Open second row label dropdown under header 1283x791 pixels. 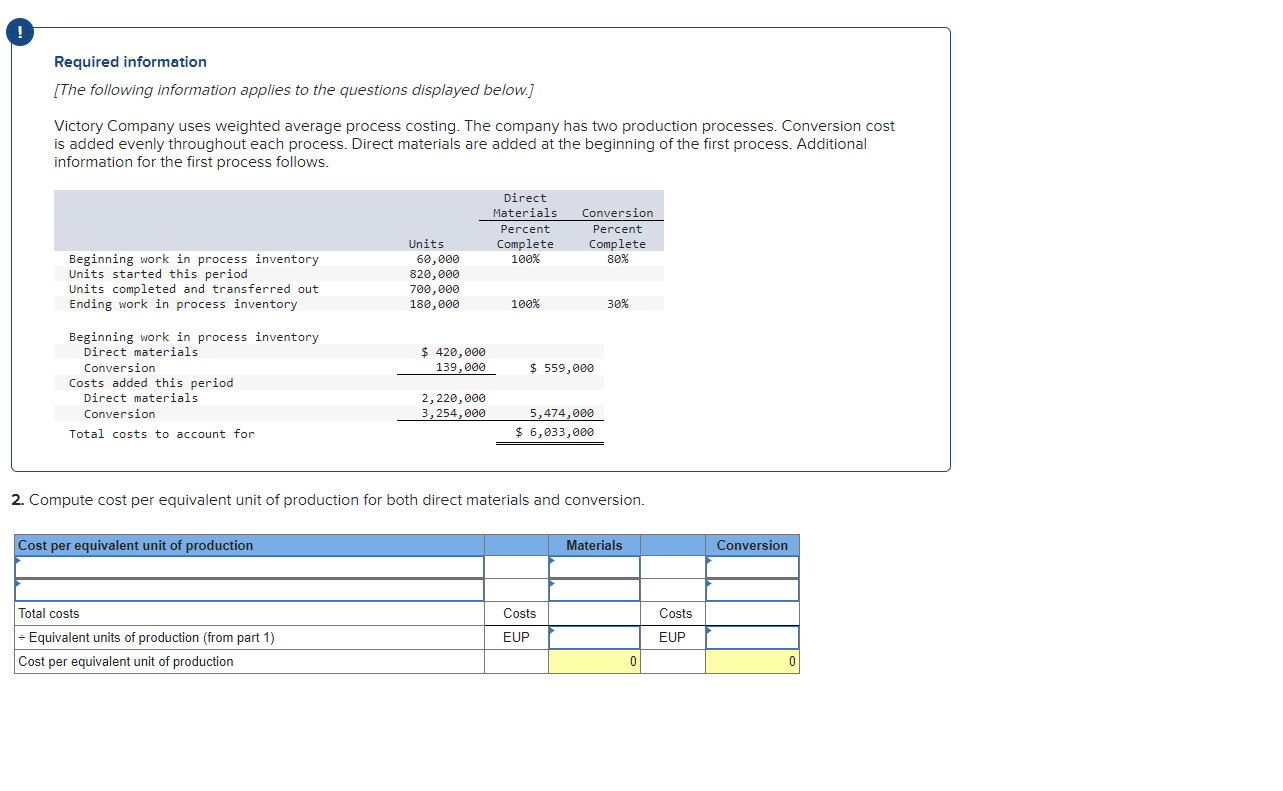249,590
